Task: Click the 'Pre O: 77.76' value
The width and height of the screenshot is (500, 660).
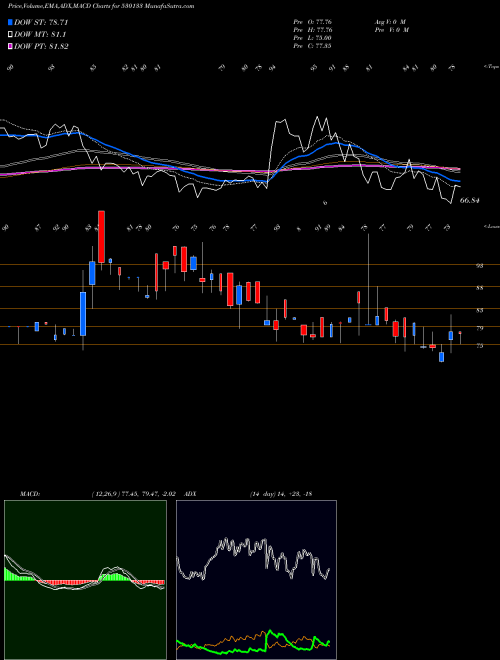Action: 314,22
